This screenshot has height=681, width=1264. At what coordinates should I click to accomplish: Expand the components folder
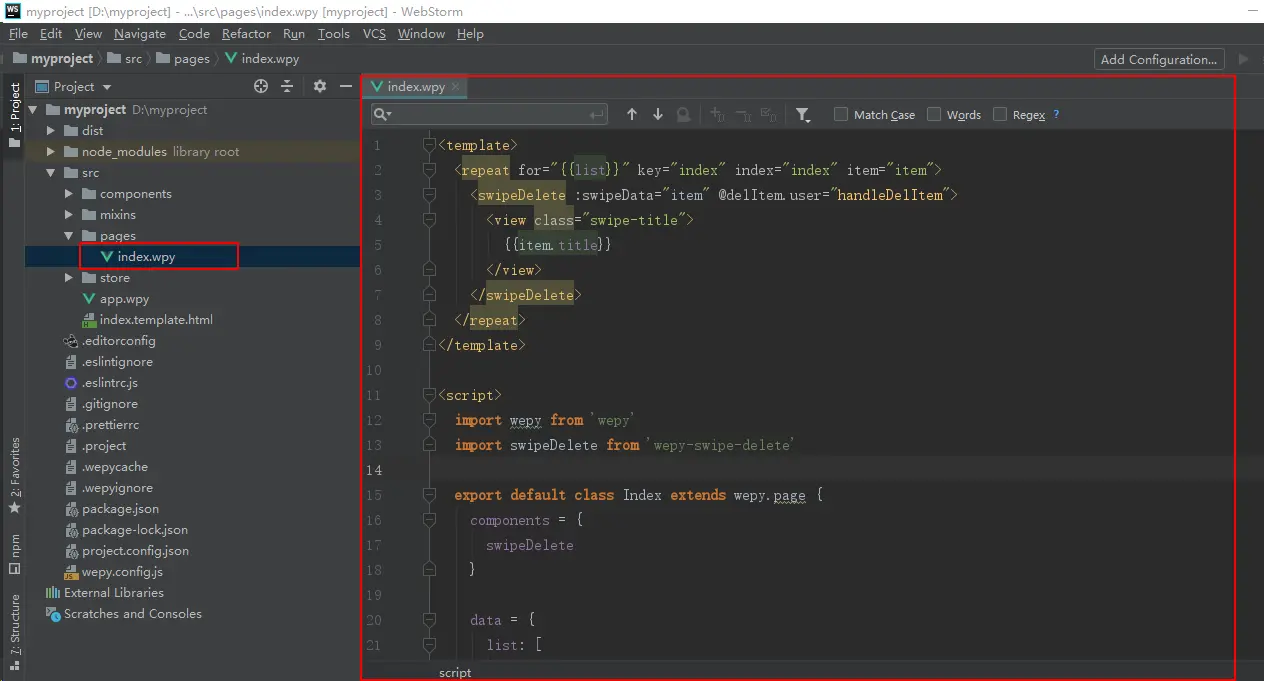(68, 193)
